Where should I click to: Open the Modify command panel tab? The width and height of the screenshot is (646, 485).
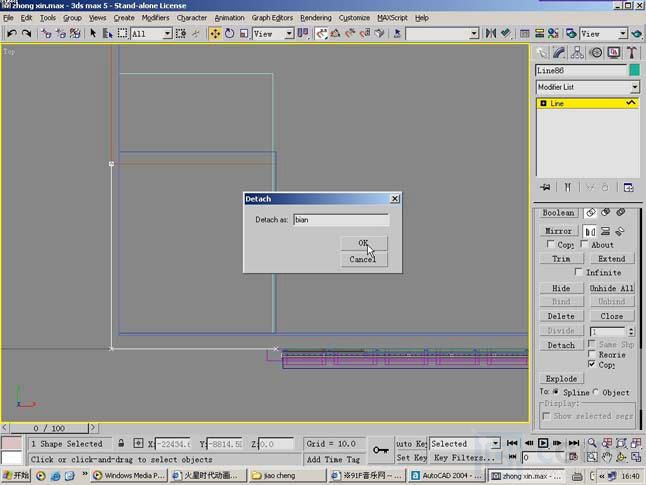(x=559, y=52)
